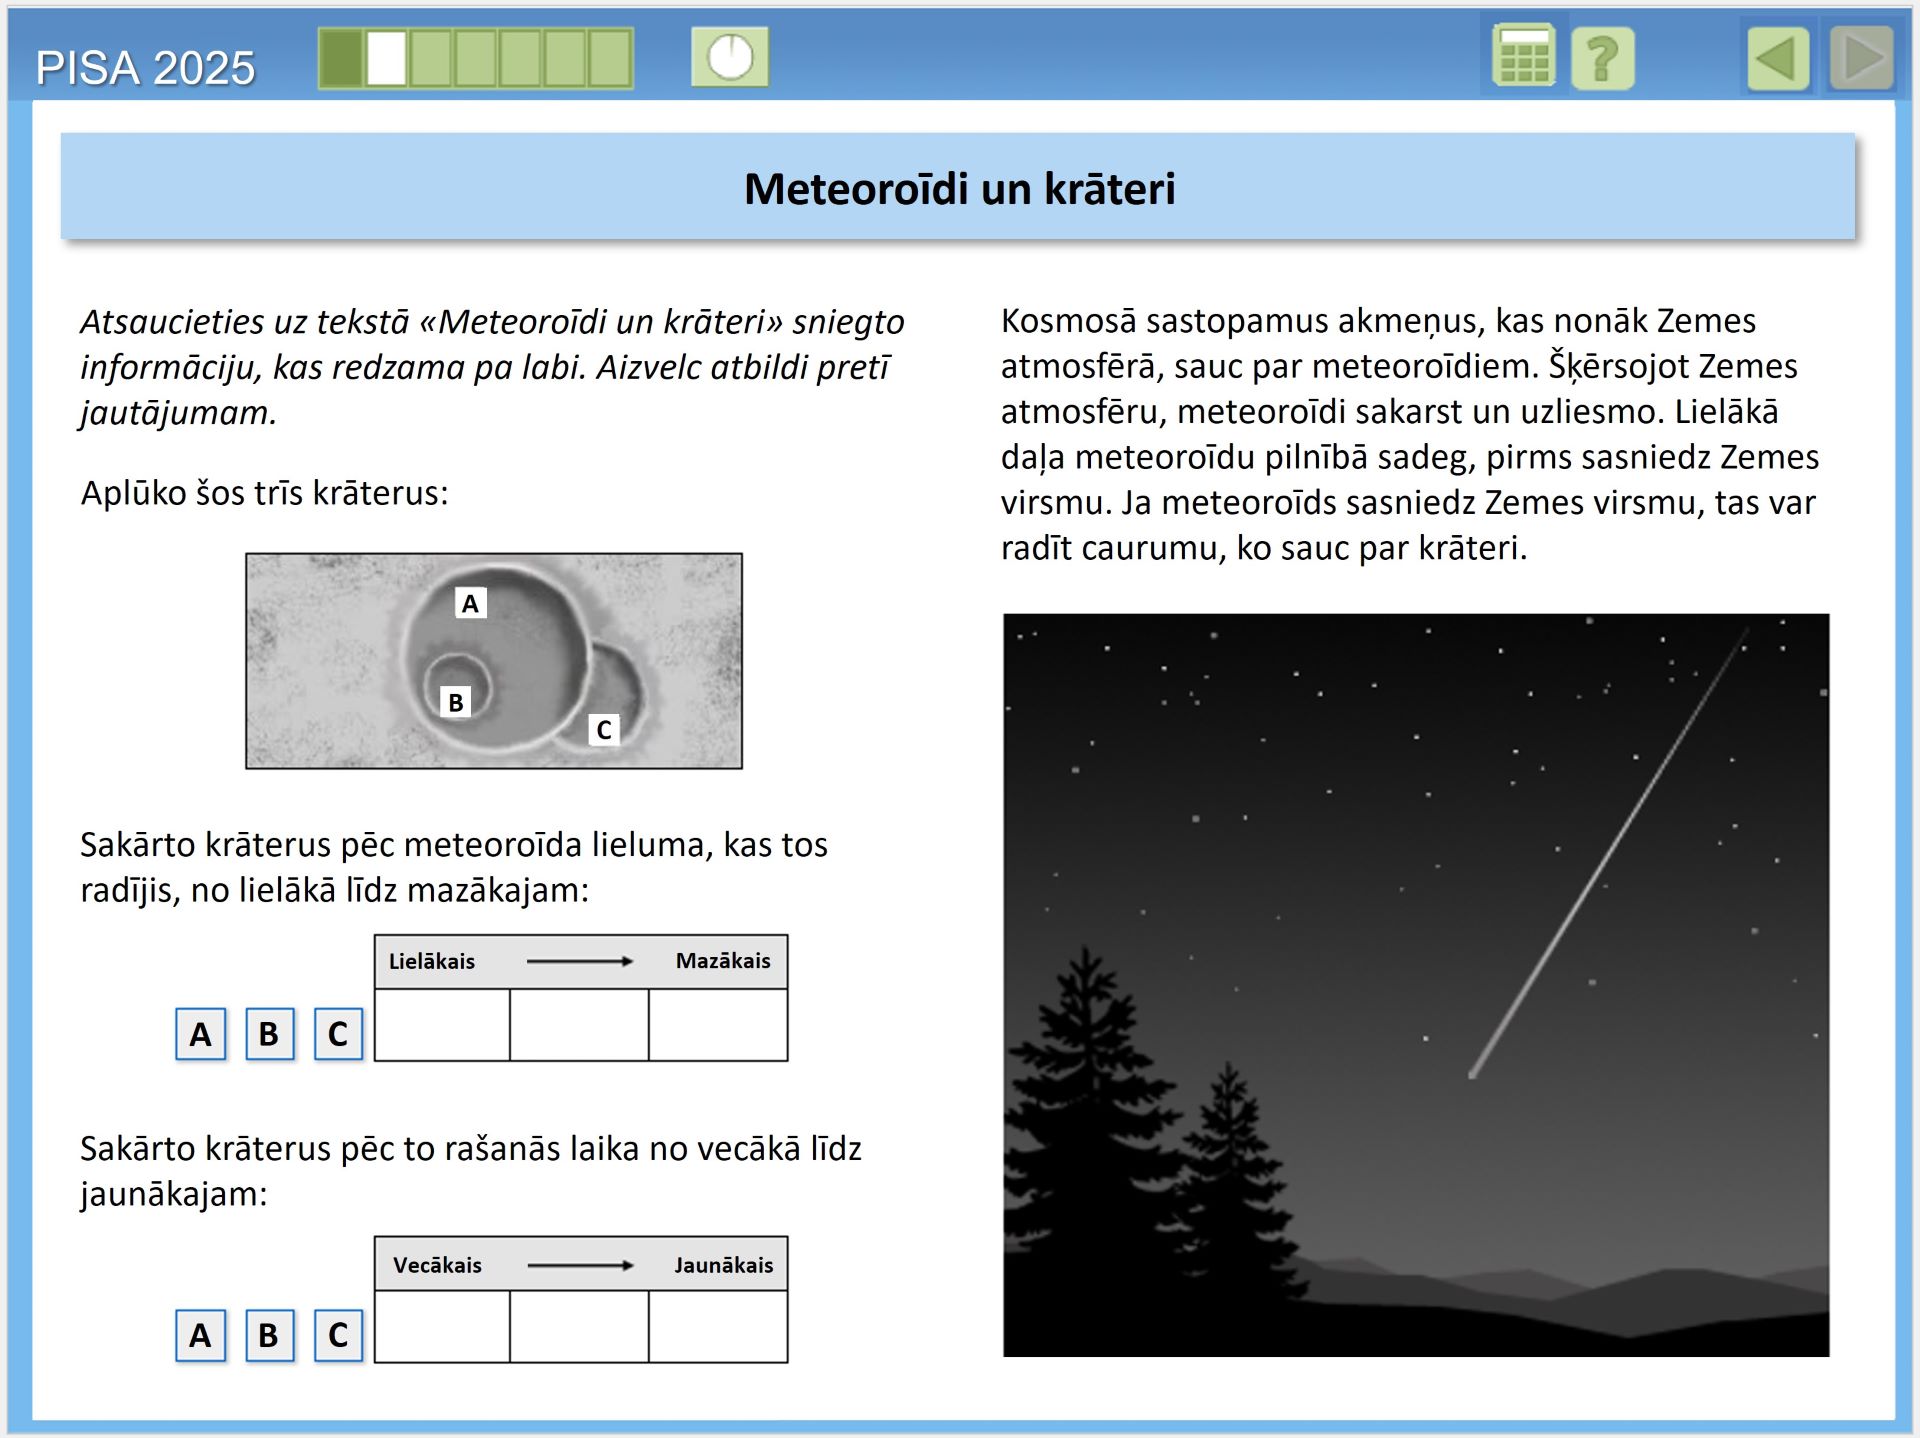Image resolution: width=1920 pixels, height=1438 pixels.
Task: Click first slot under Lielākais
Action: point(442,1025)
